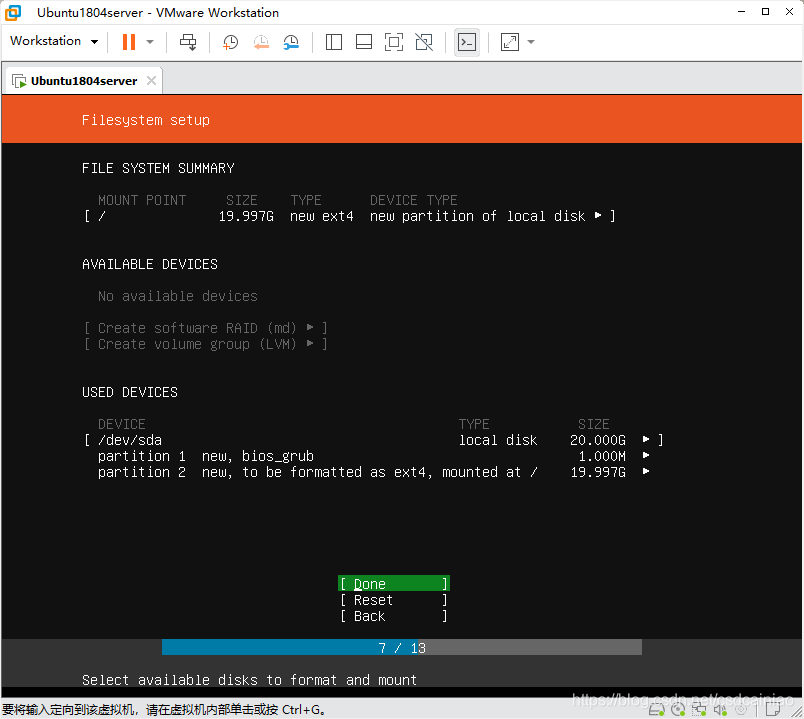The width and height of the screenshot is (804, 719).
Task: Click the CD/DVD drive status icon
Action: click(x=678, y=710)
